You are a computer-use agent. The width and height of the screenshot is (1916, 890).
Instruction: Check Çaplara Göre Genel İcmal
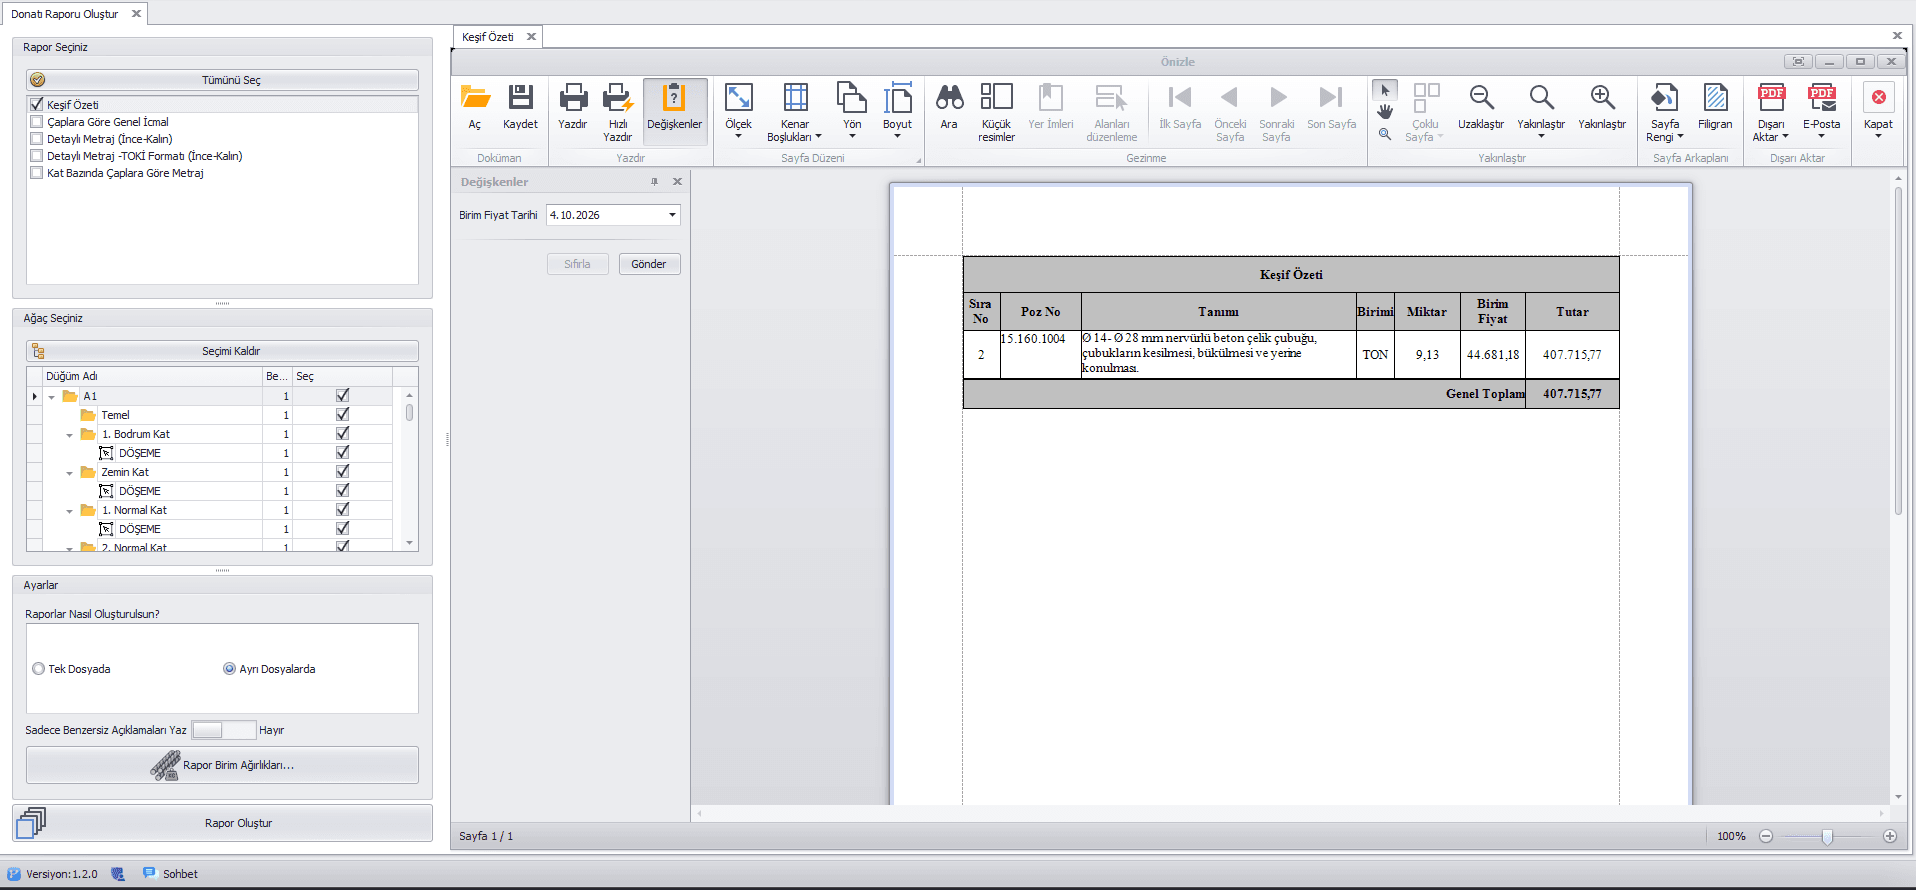37,122
